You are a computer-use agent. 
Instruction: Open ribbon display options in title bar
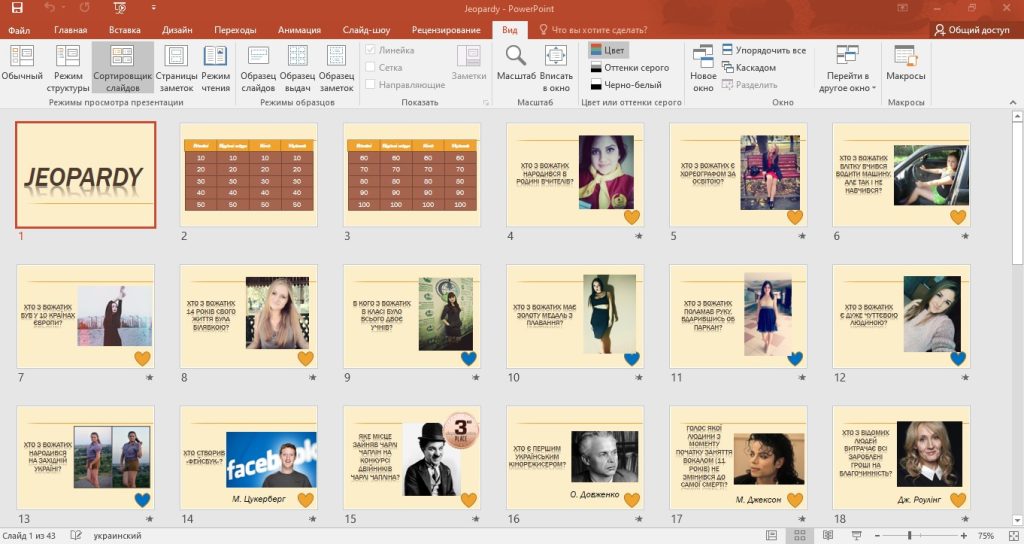click(903, 8)
